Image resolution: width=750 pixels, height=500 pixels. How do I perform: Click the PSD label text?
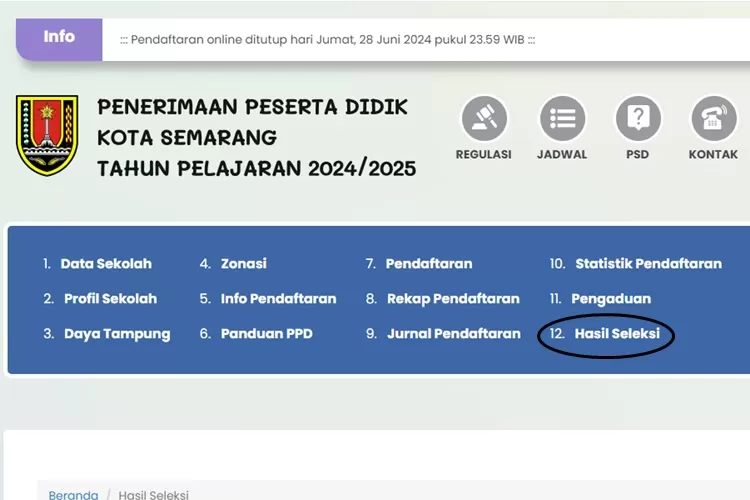tap(638, 155)
